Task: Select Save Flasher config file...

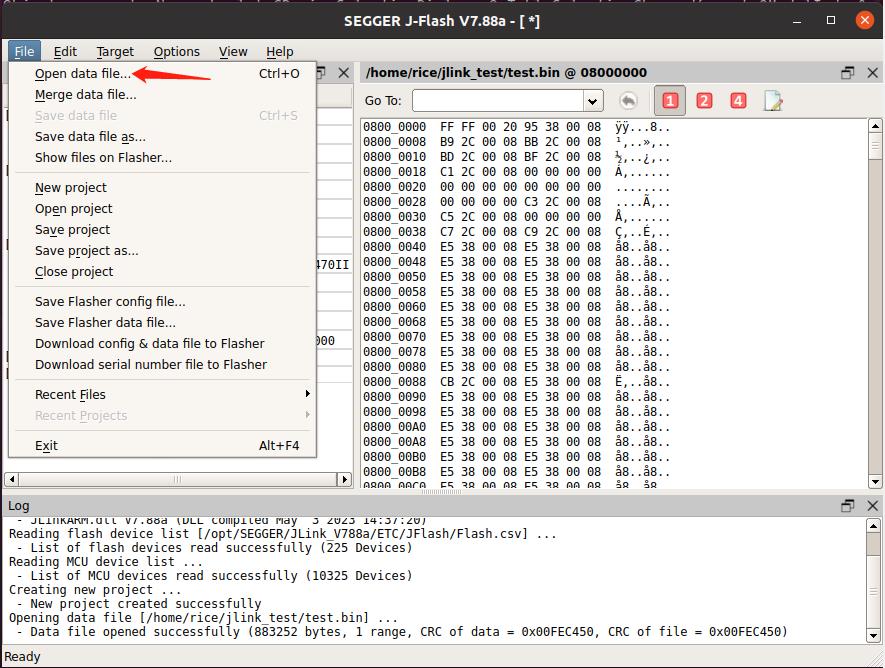Action: click(163, 301)
